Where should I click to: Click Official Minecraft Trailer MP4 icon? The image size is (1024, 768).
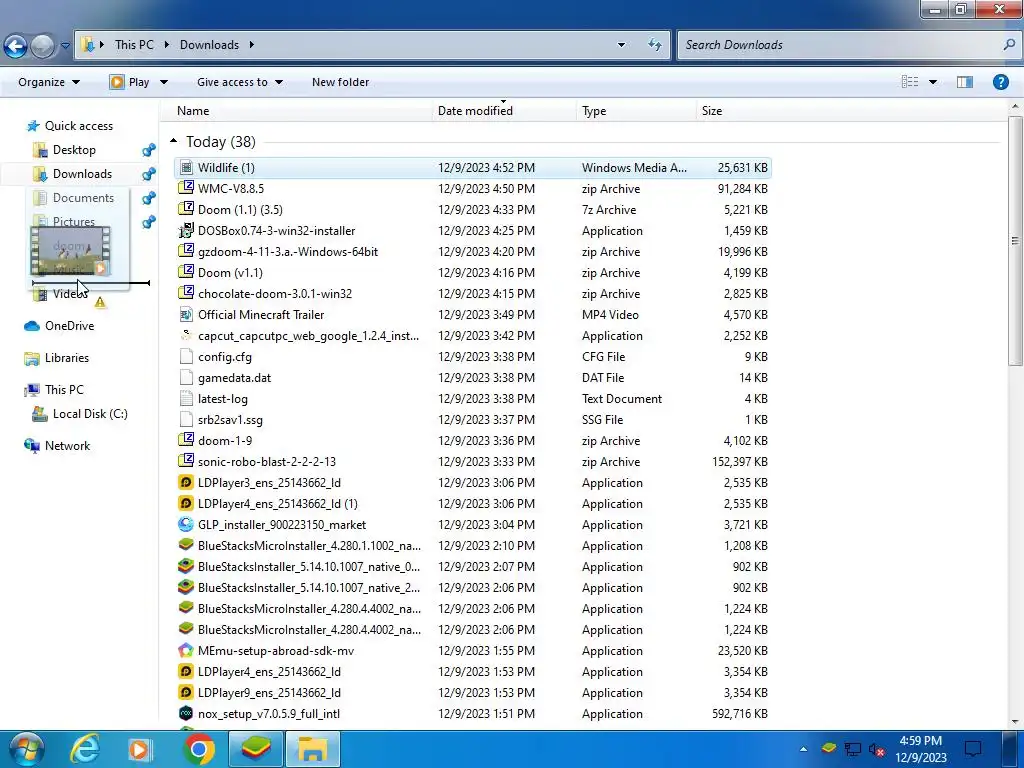coord(186,315)
